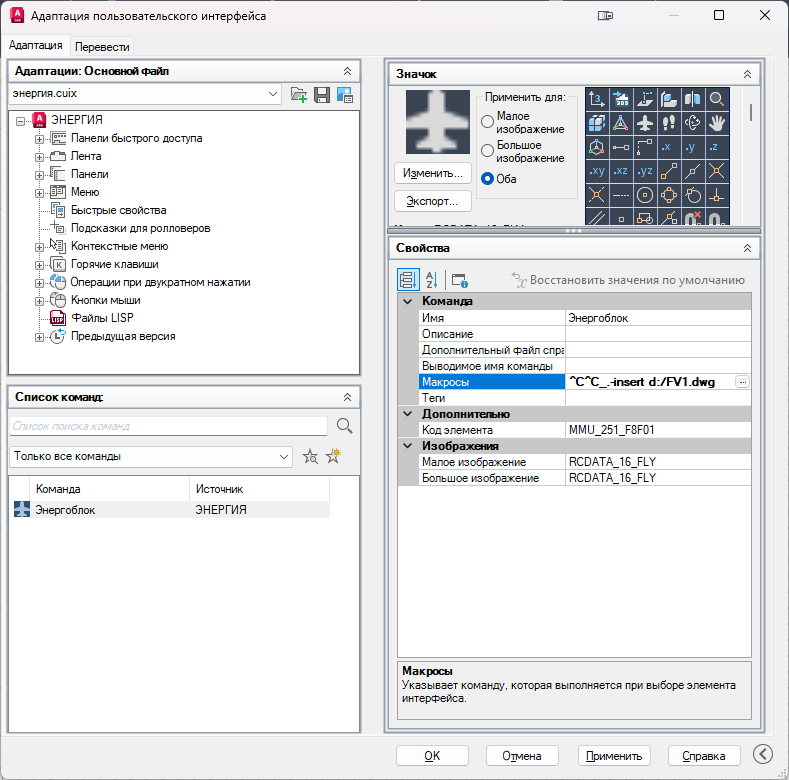Open the энергия.cuix file dropdown
This screenshot has width=789, height=780.
coord(273,94)
